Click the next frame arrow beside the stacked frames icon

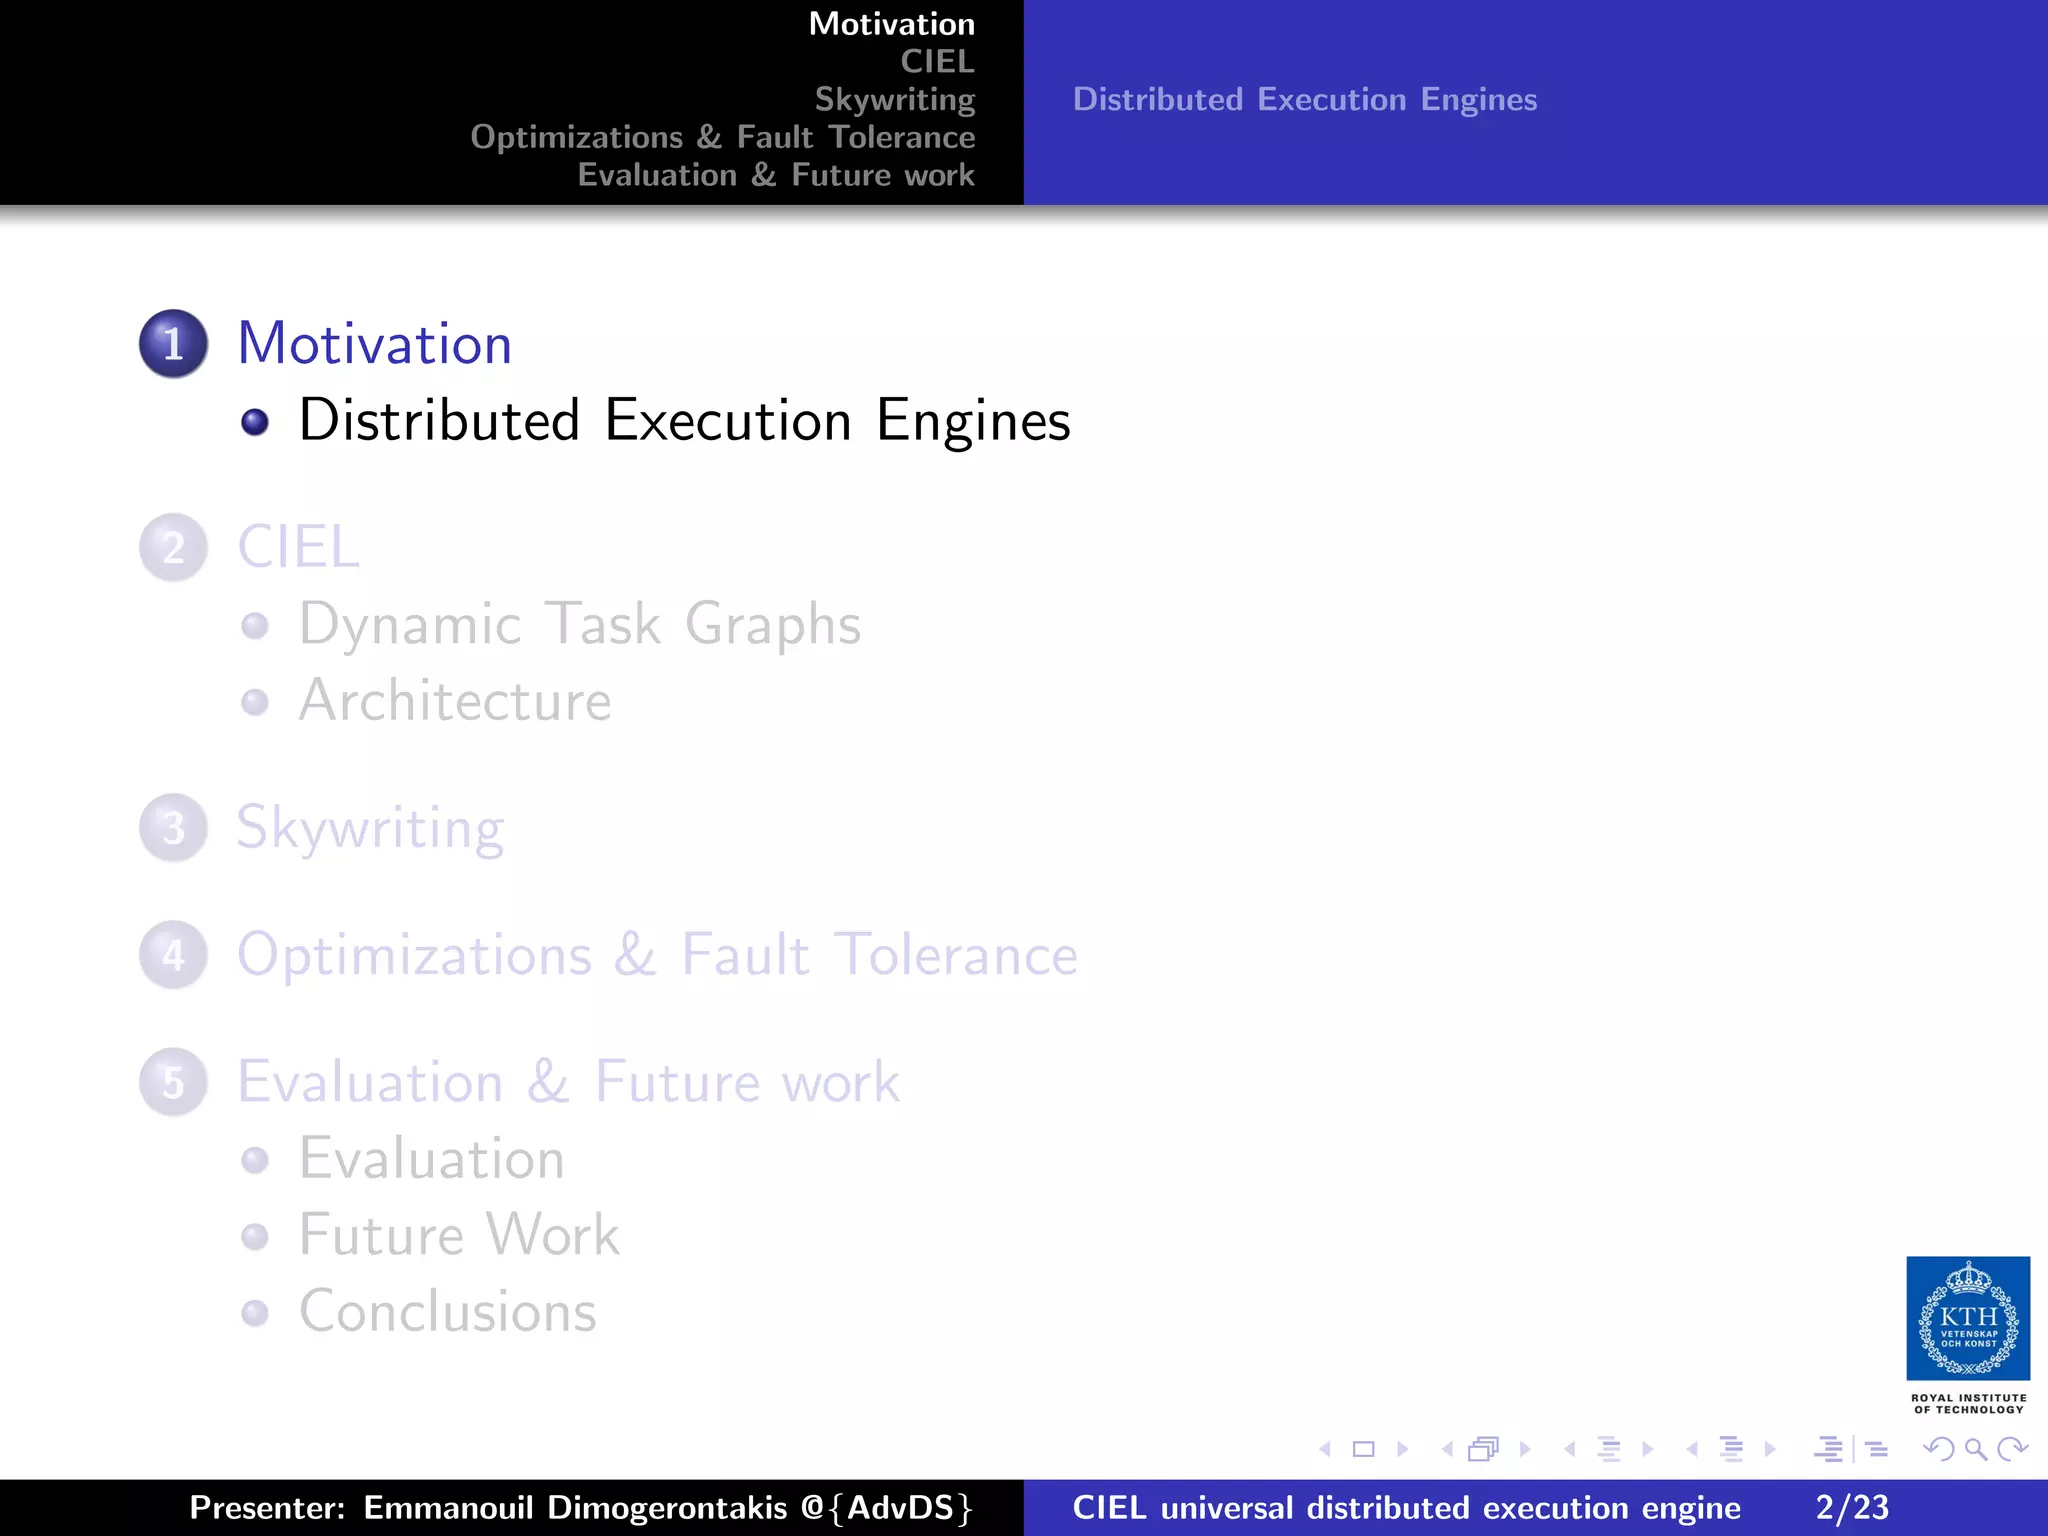click(1525, 1449)
